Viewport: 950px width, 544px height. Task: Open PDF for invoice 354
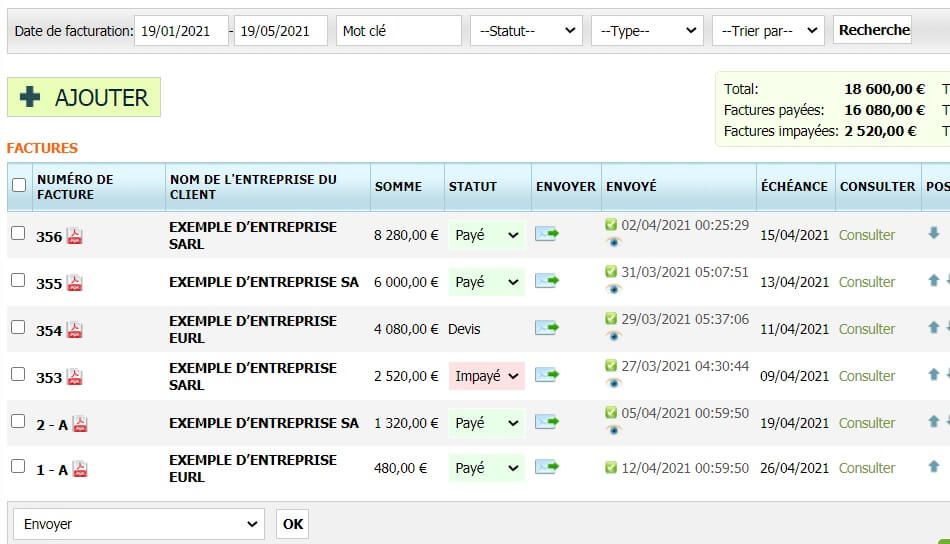75,330
